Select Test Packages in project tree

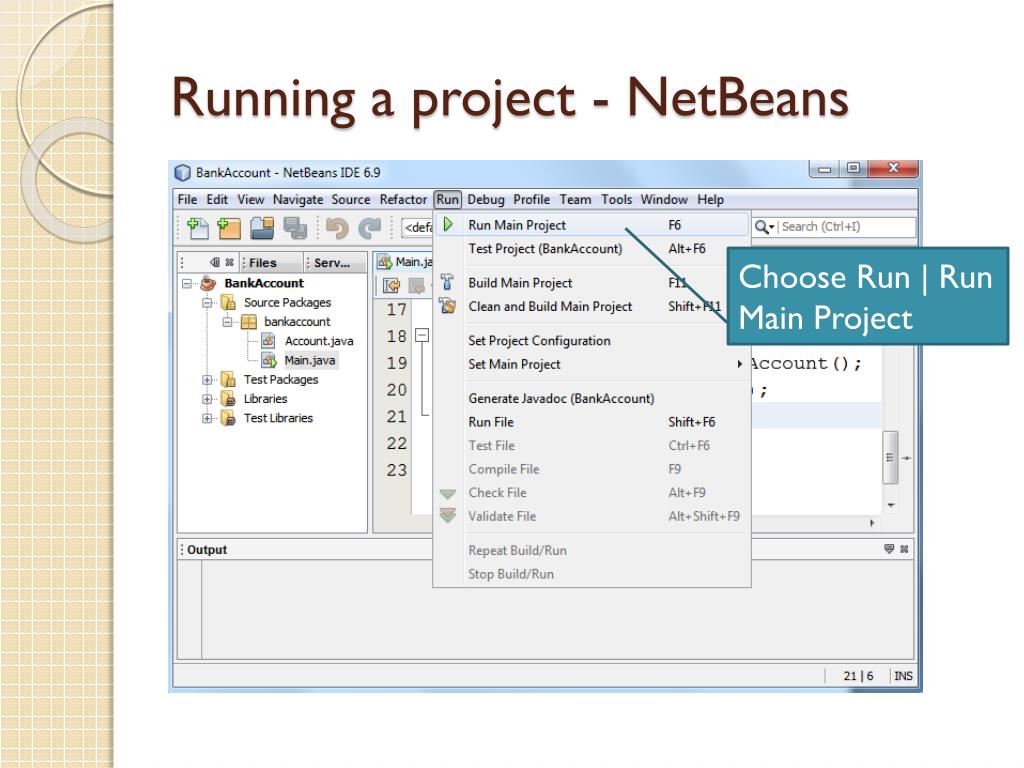coord(281,379)
